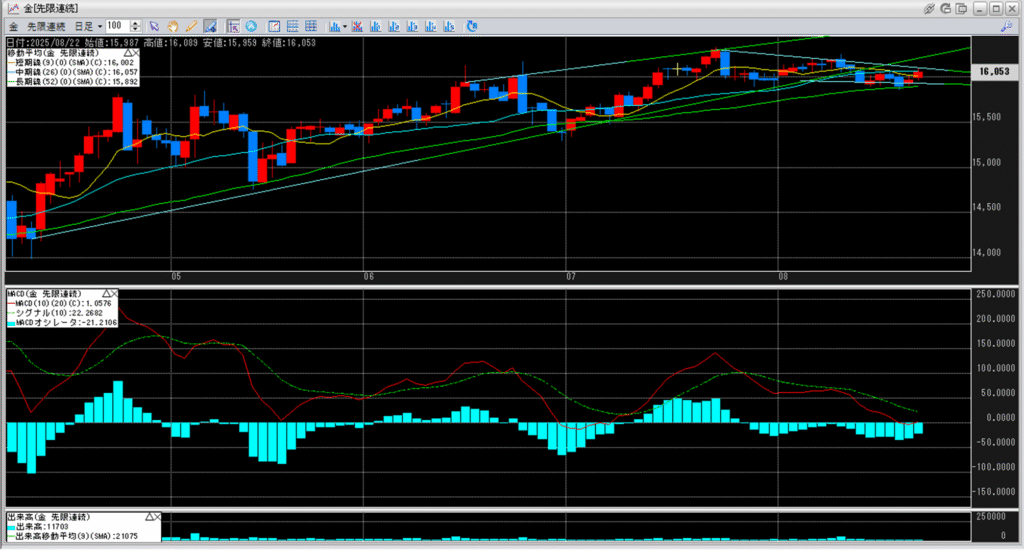Click the 出来高:11703 legend row
Screen dimensions: 1024x550
click(x=40, y=526)
